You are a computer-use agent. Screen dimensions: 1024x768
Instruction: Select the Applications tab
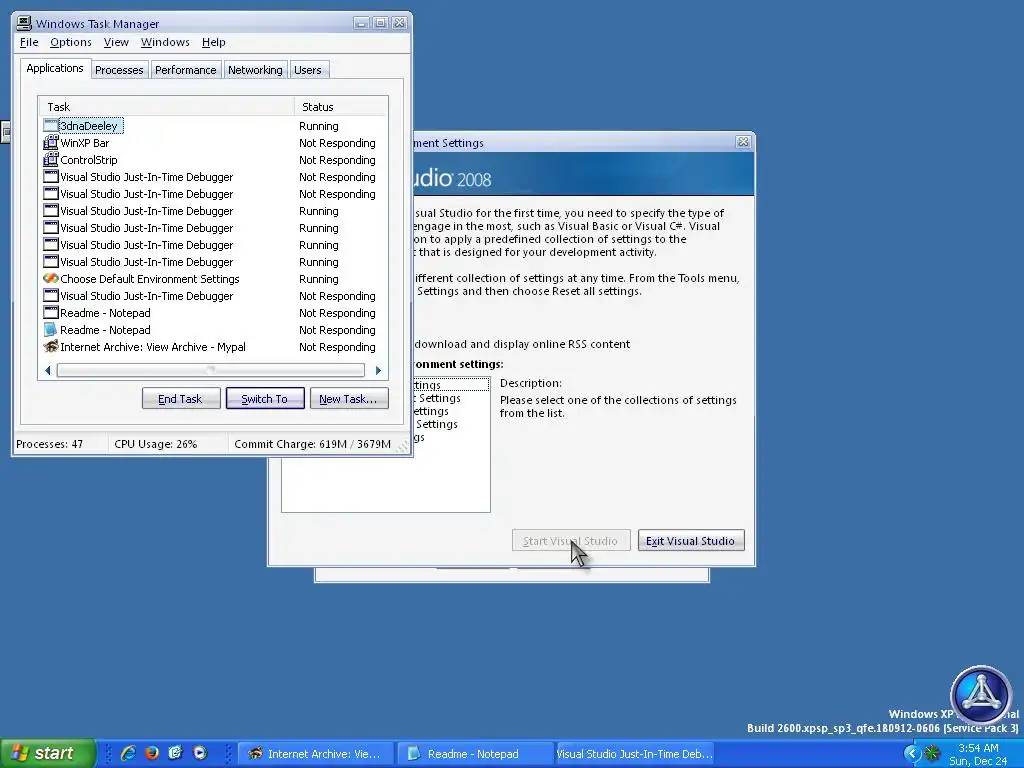pos(55,68)
